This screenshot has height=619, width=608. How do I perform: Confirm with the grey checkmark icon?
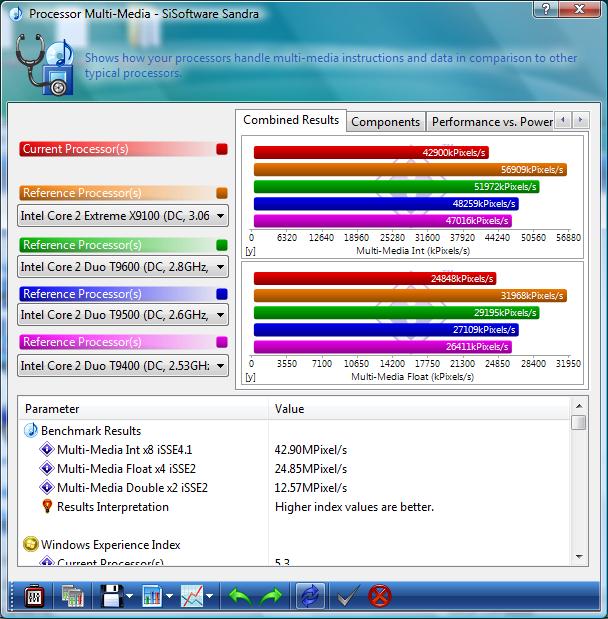click(x=348, y=596)
